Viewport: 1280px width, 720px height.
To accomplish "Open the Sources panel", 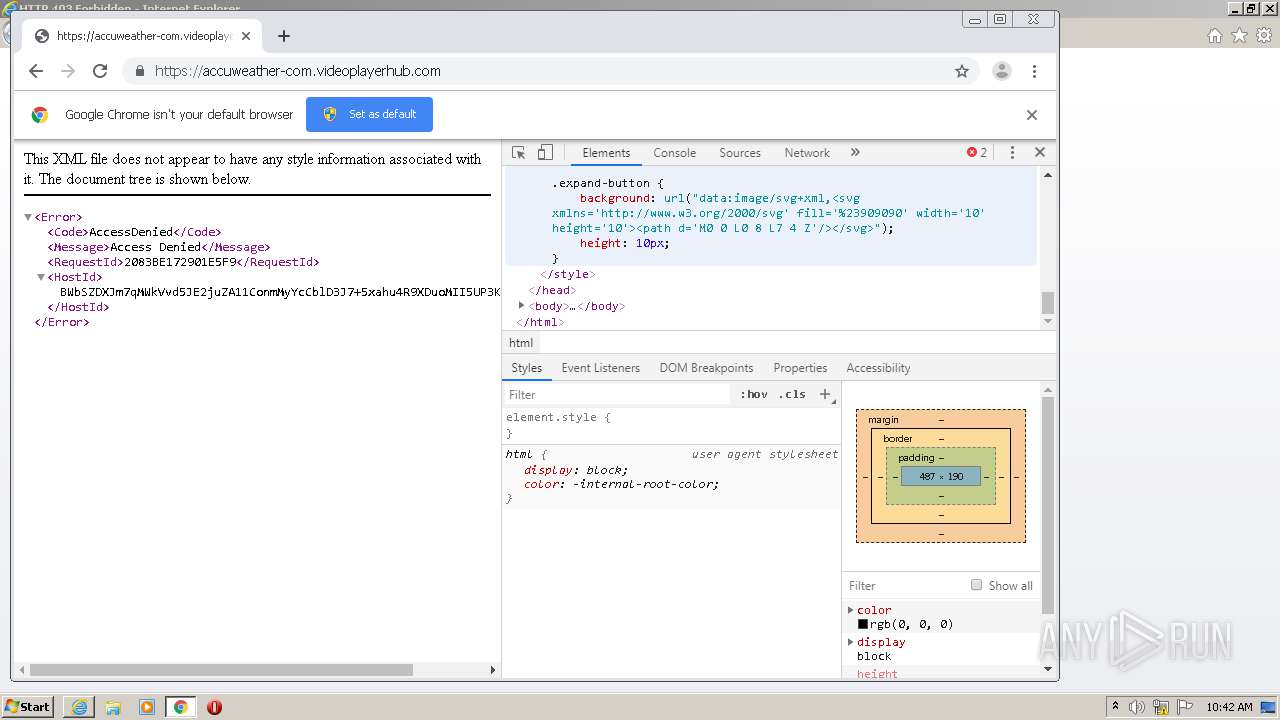I will click(740, 153).
